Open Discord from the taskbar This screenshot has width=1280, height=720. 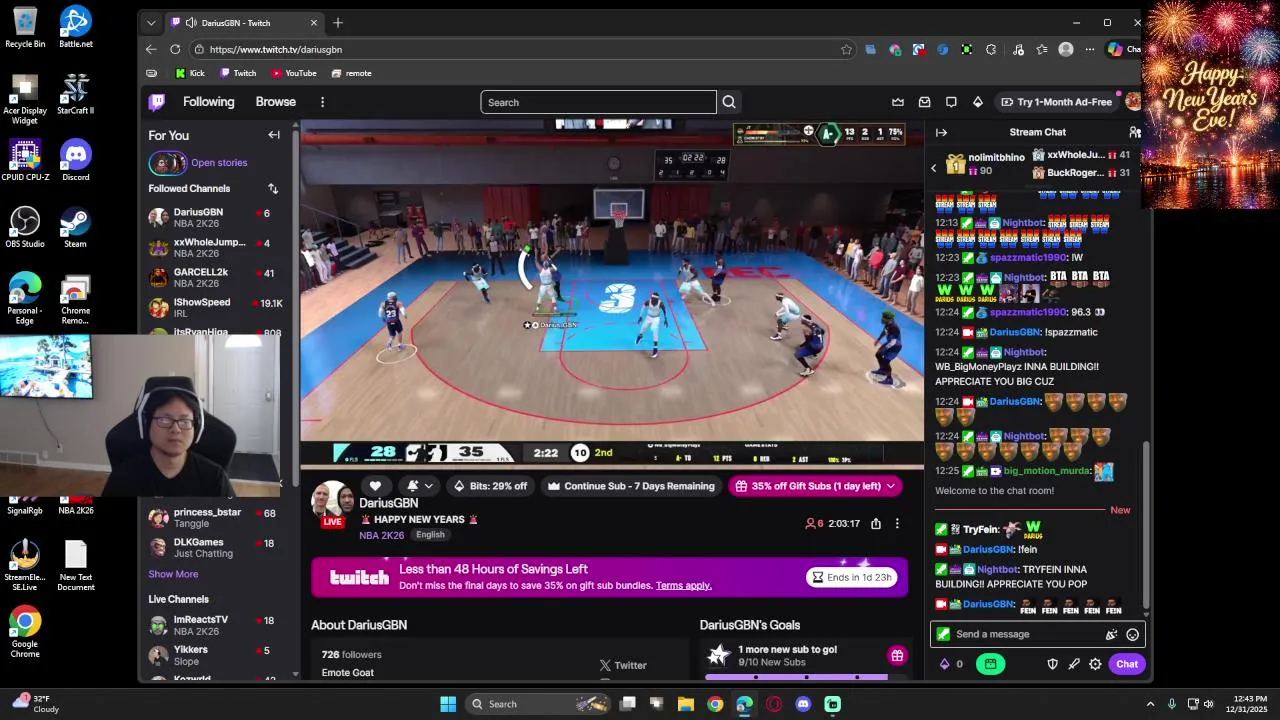click(x=803, y=704)
